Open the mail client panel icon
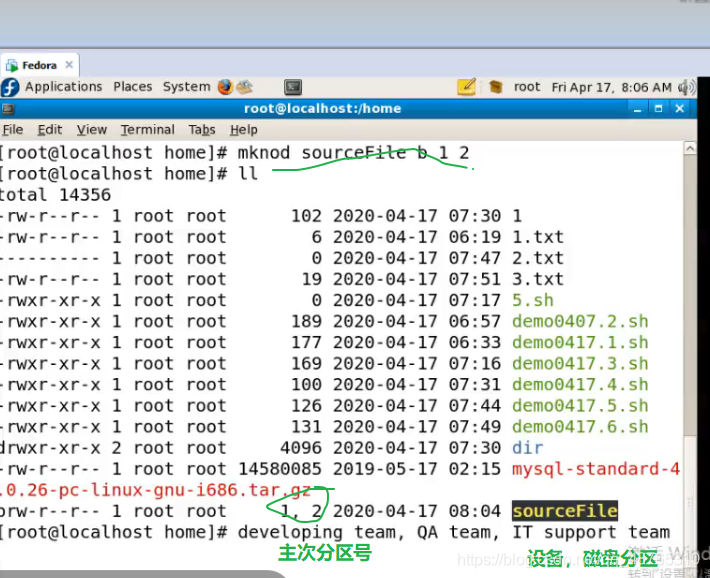 [245, 87]
